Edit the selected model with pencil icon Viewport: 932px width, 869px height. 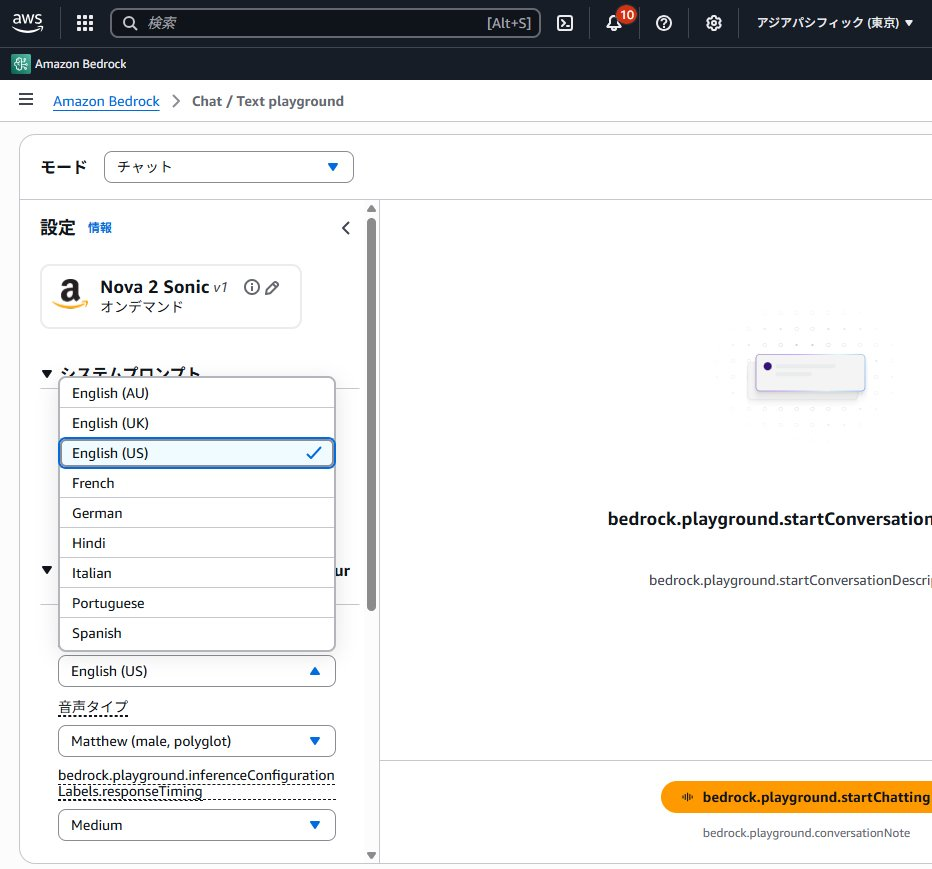point(272,288)
